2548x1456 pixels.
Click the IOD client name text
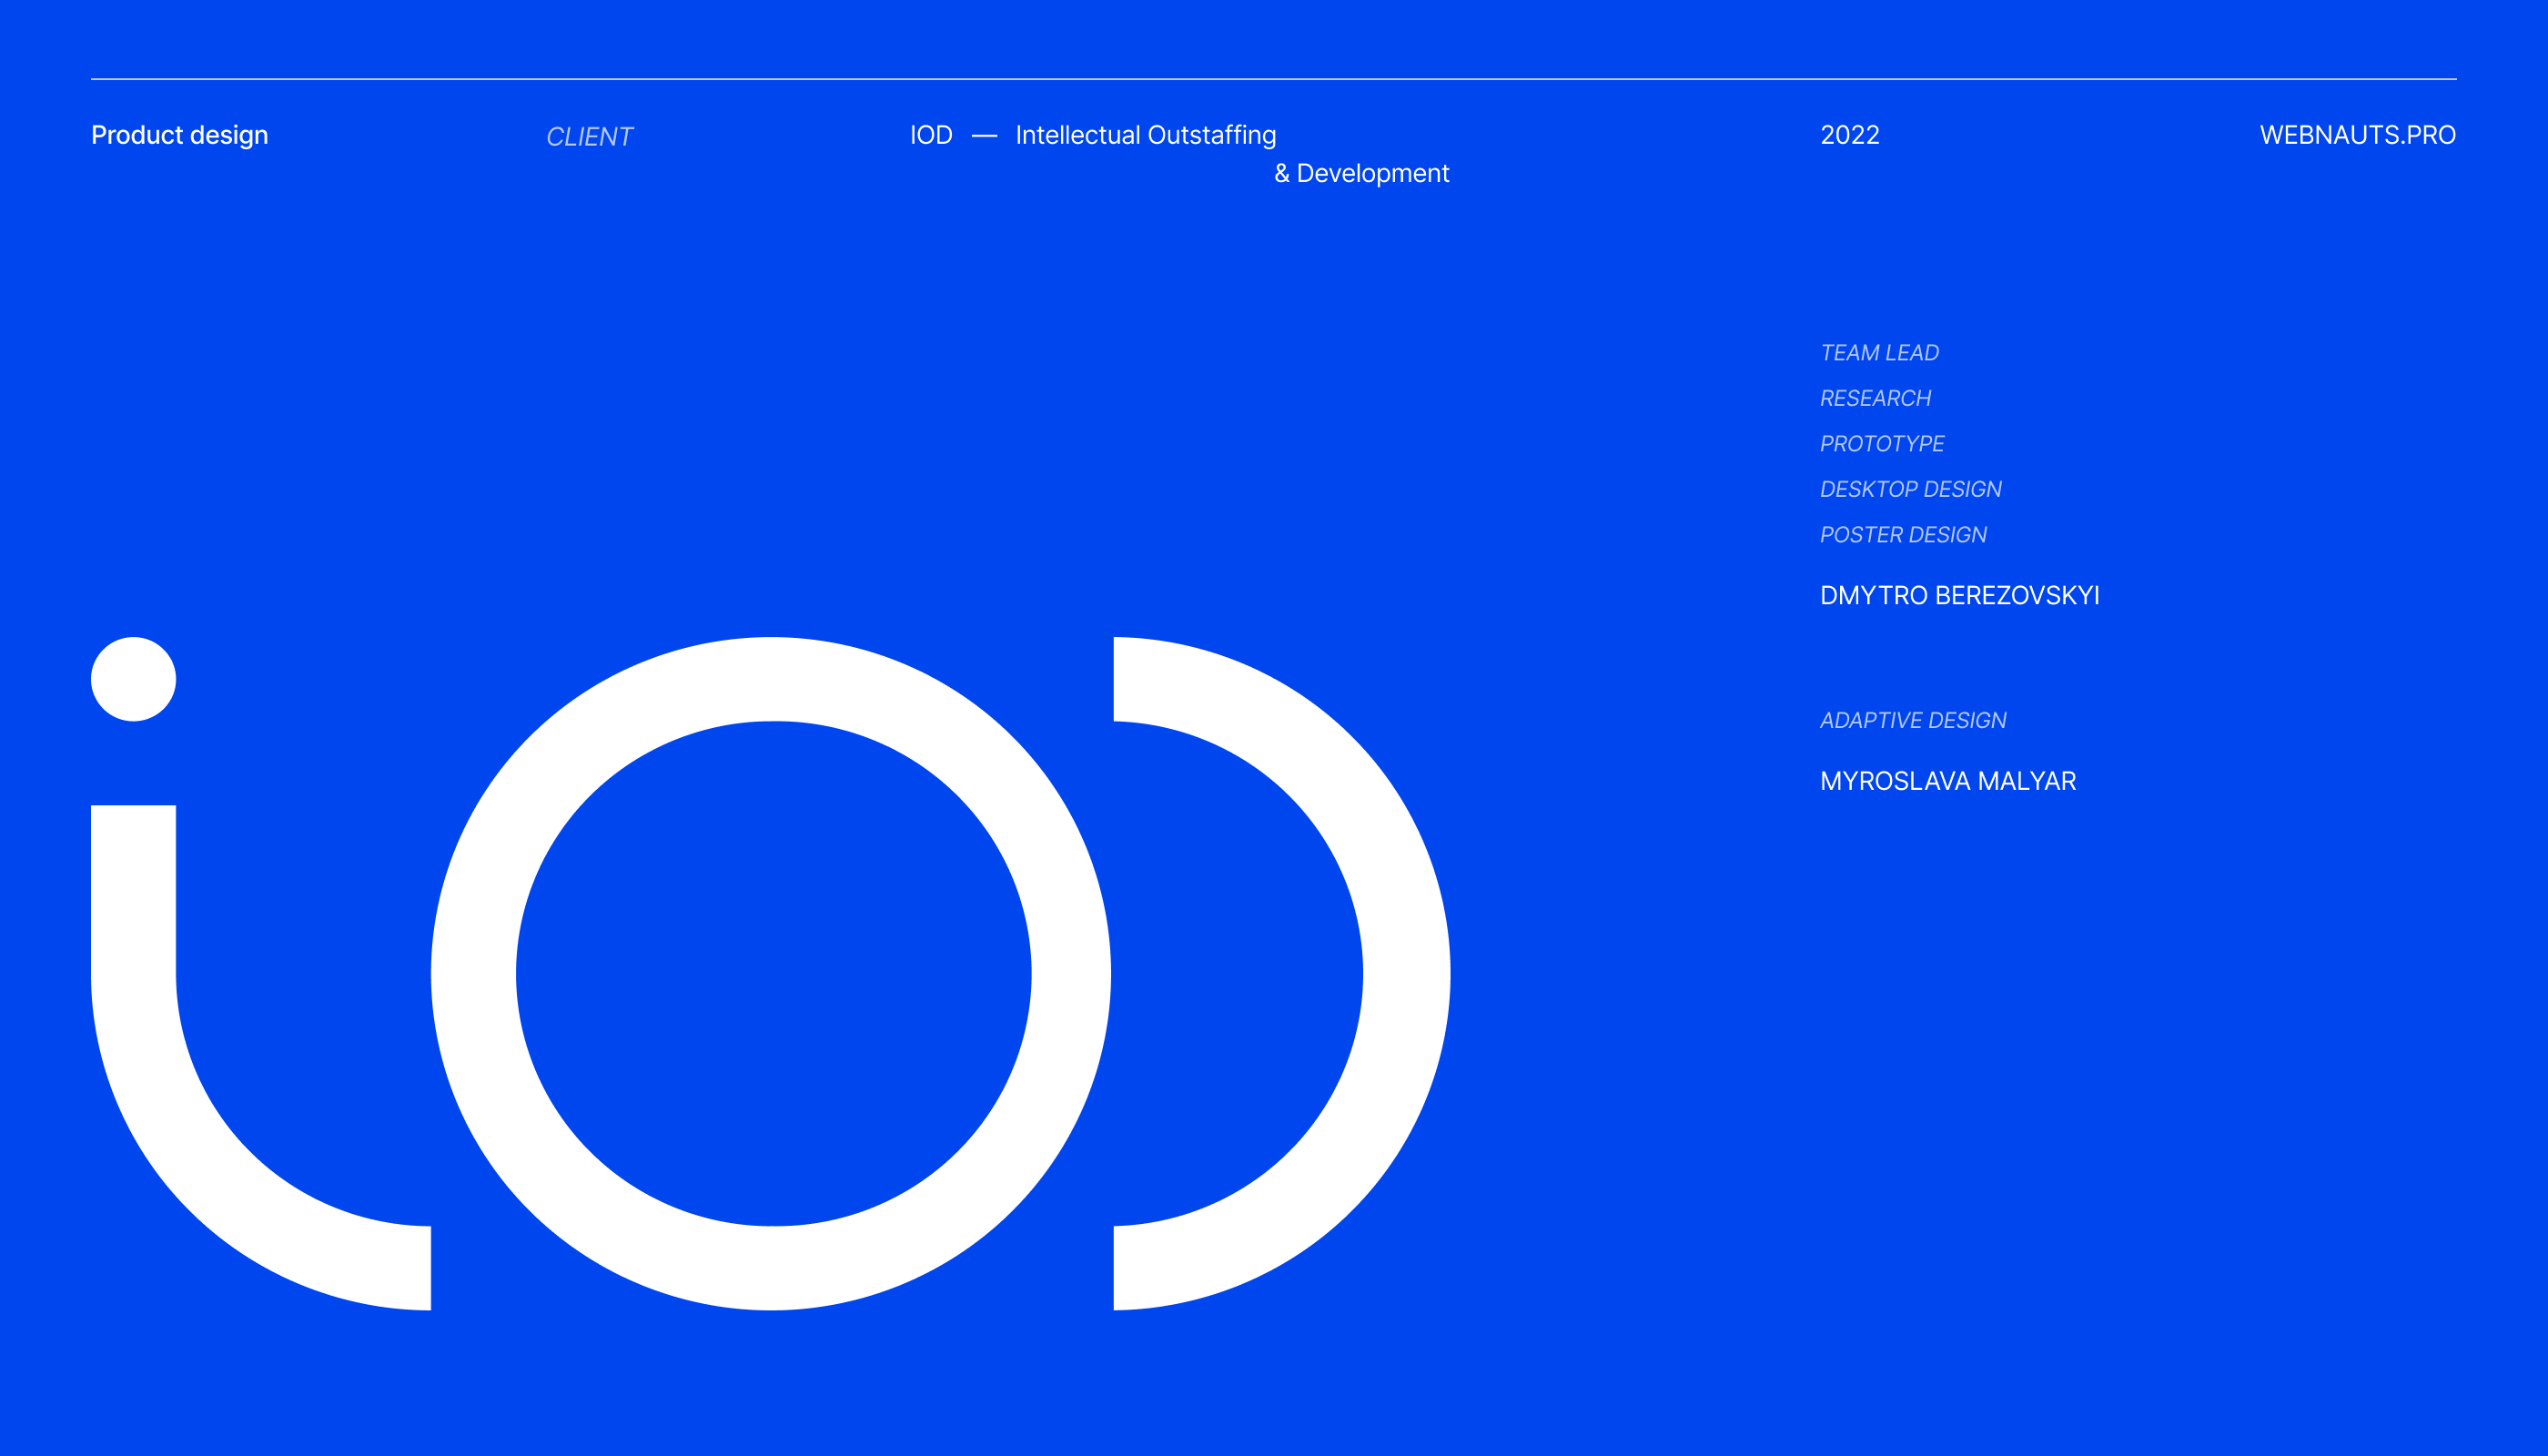point(930,135)
